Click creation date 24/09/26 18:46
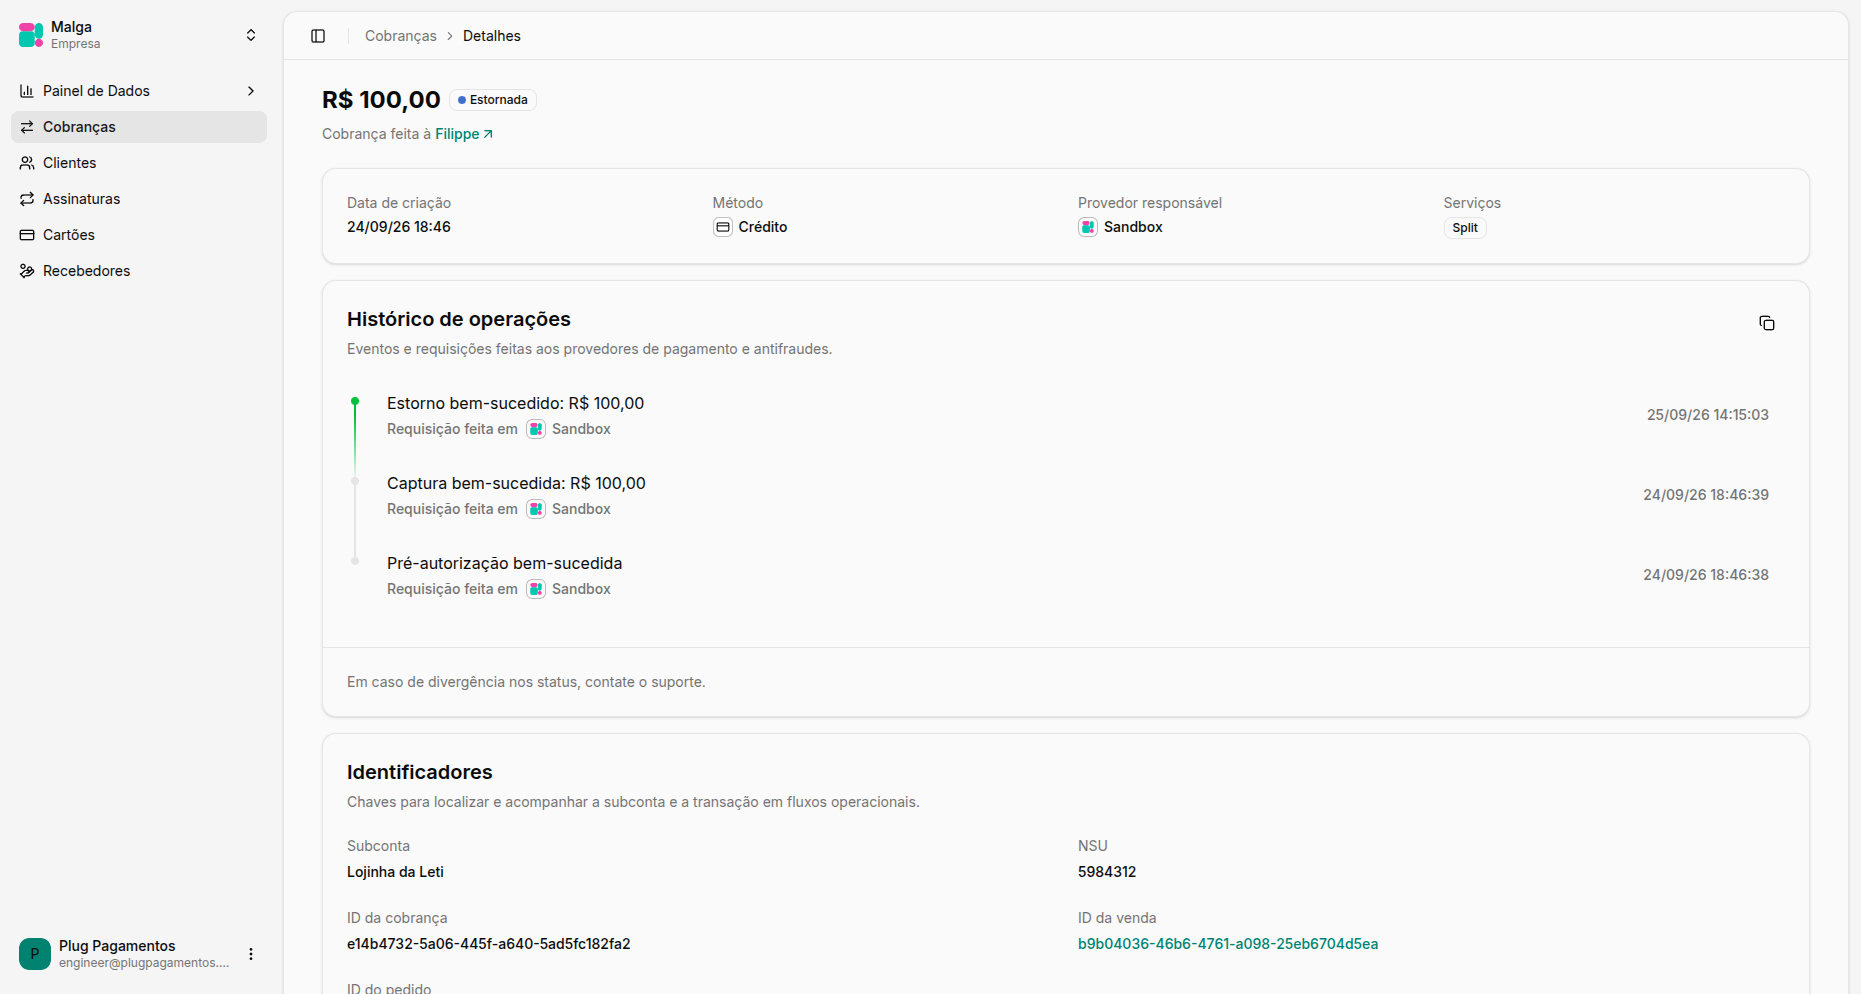 click(x=399, y=227)
